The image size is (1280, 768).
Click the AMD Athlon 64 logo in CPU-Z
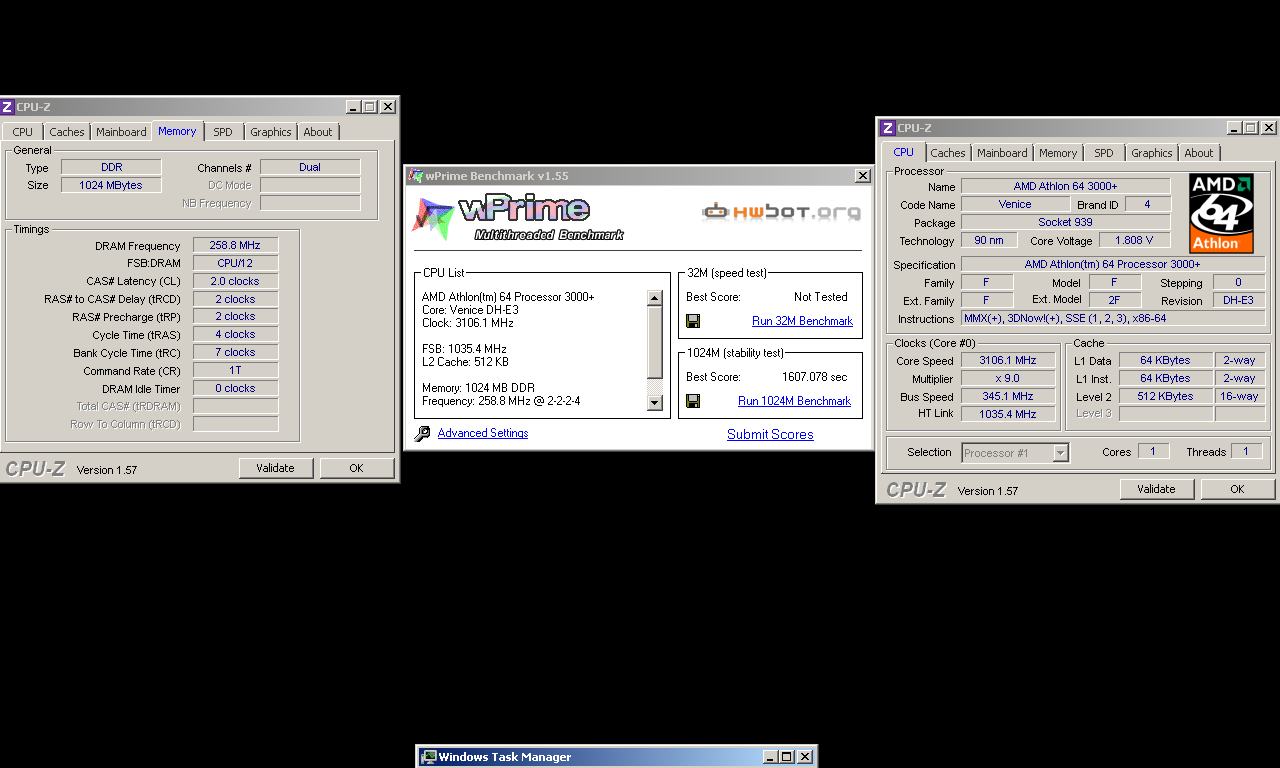(1221, 214)
